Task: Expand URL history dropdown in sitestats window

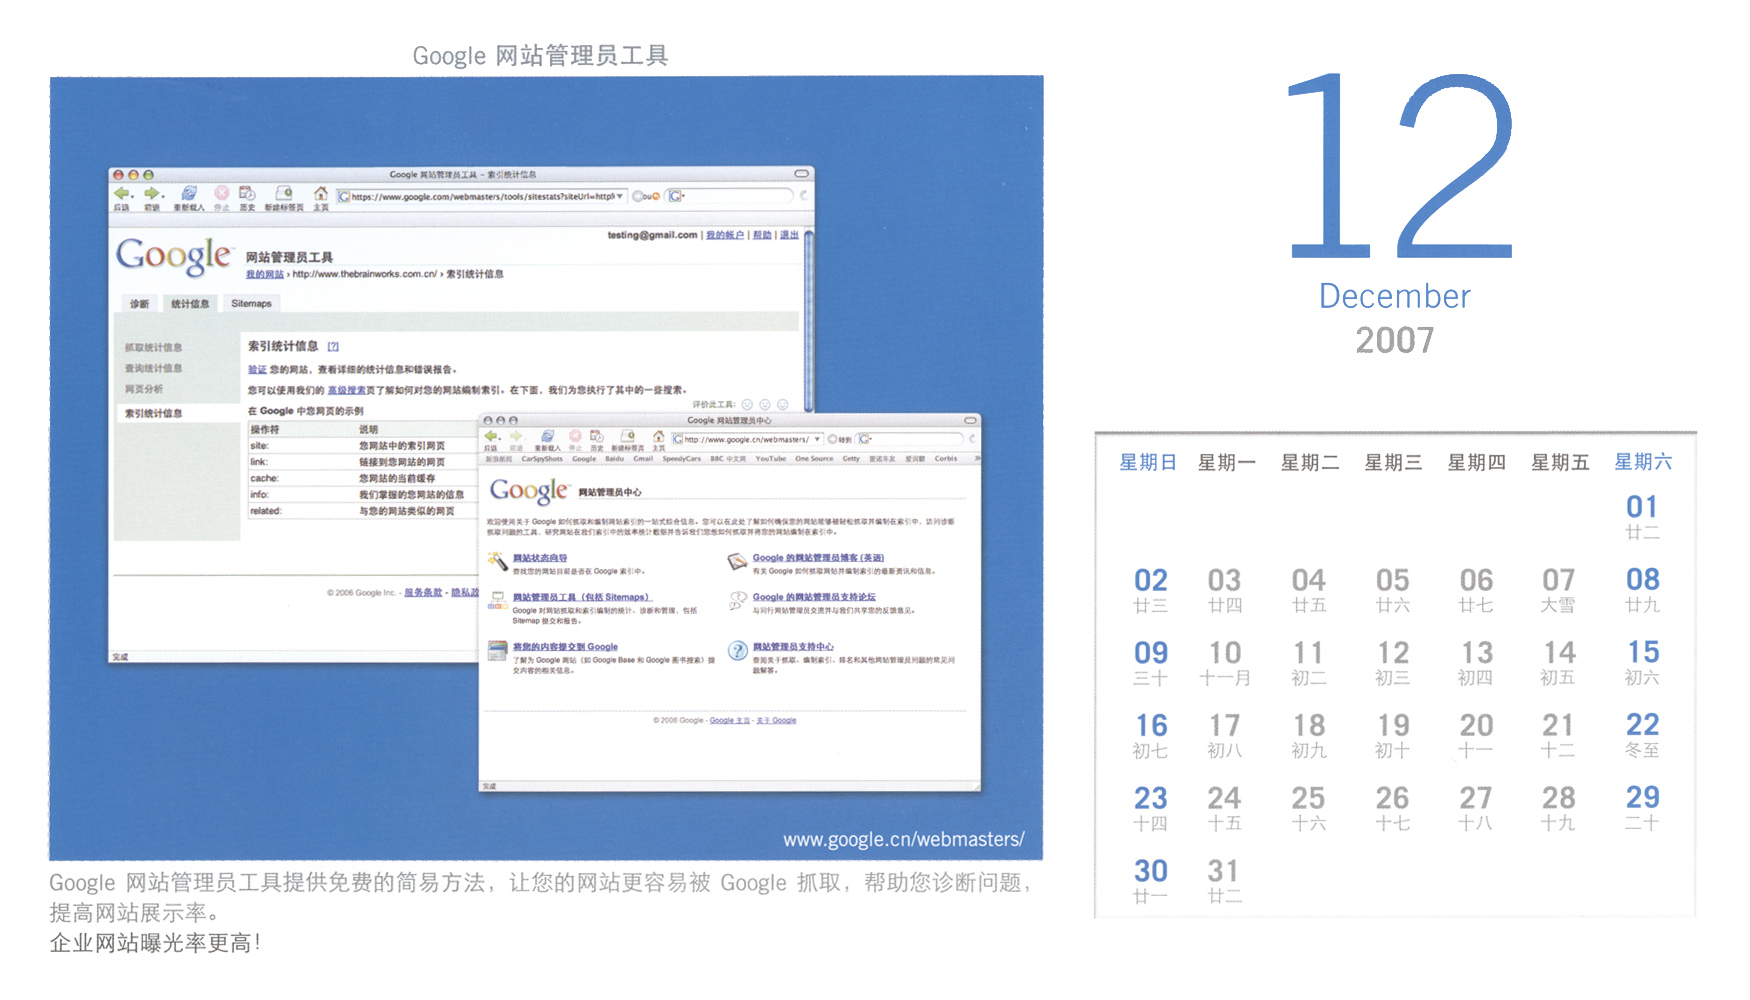Action: pyautogui.click(x=621, y=196)
